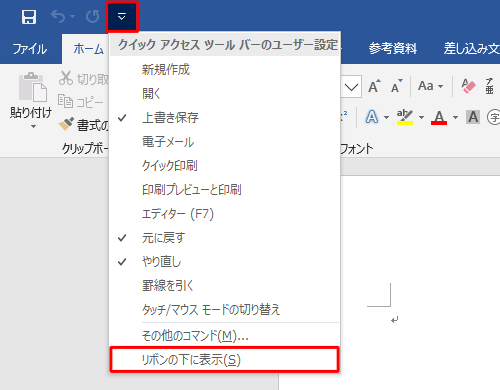The width and height of the screenshot is (500, 390).
Task: Open the font size dropdown arrow
Action: point(351,87)
